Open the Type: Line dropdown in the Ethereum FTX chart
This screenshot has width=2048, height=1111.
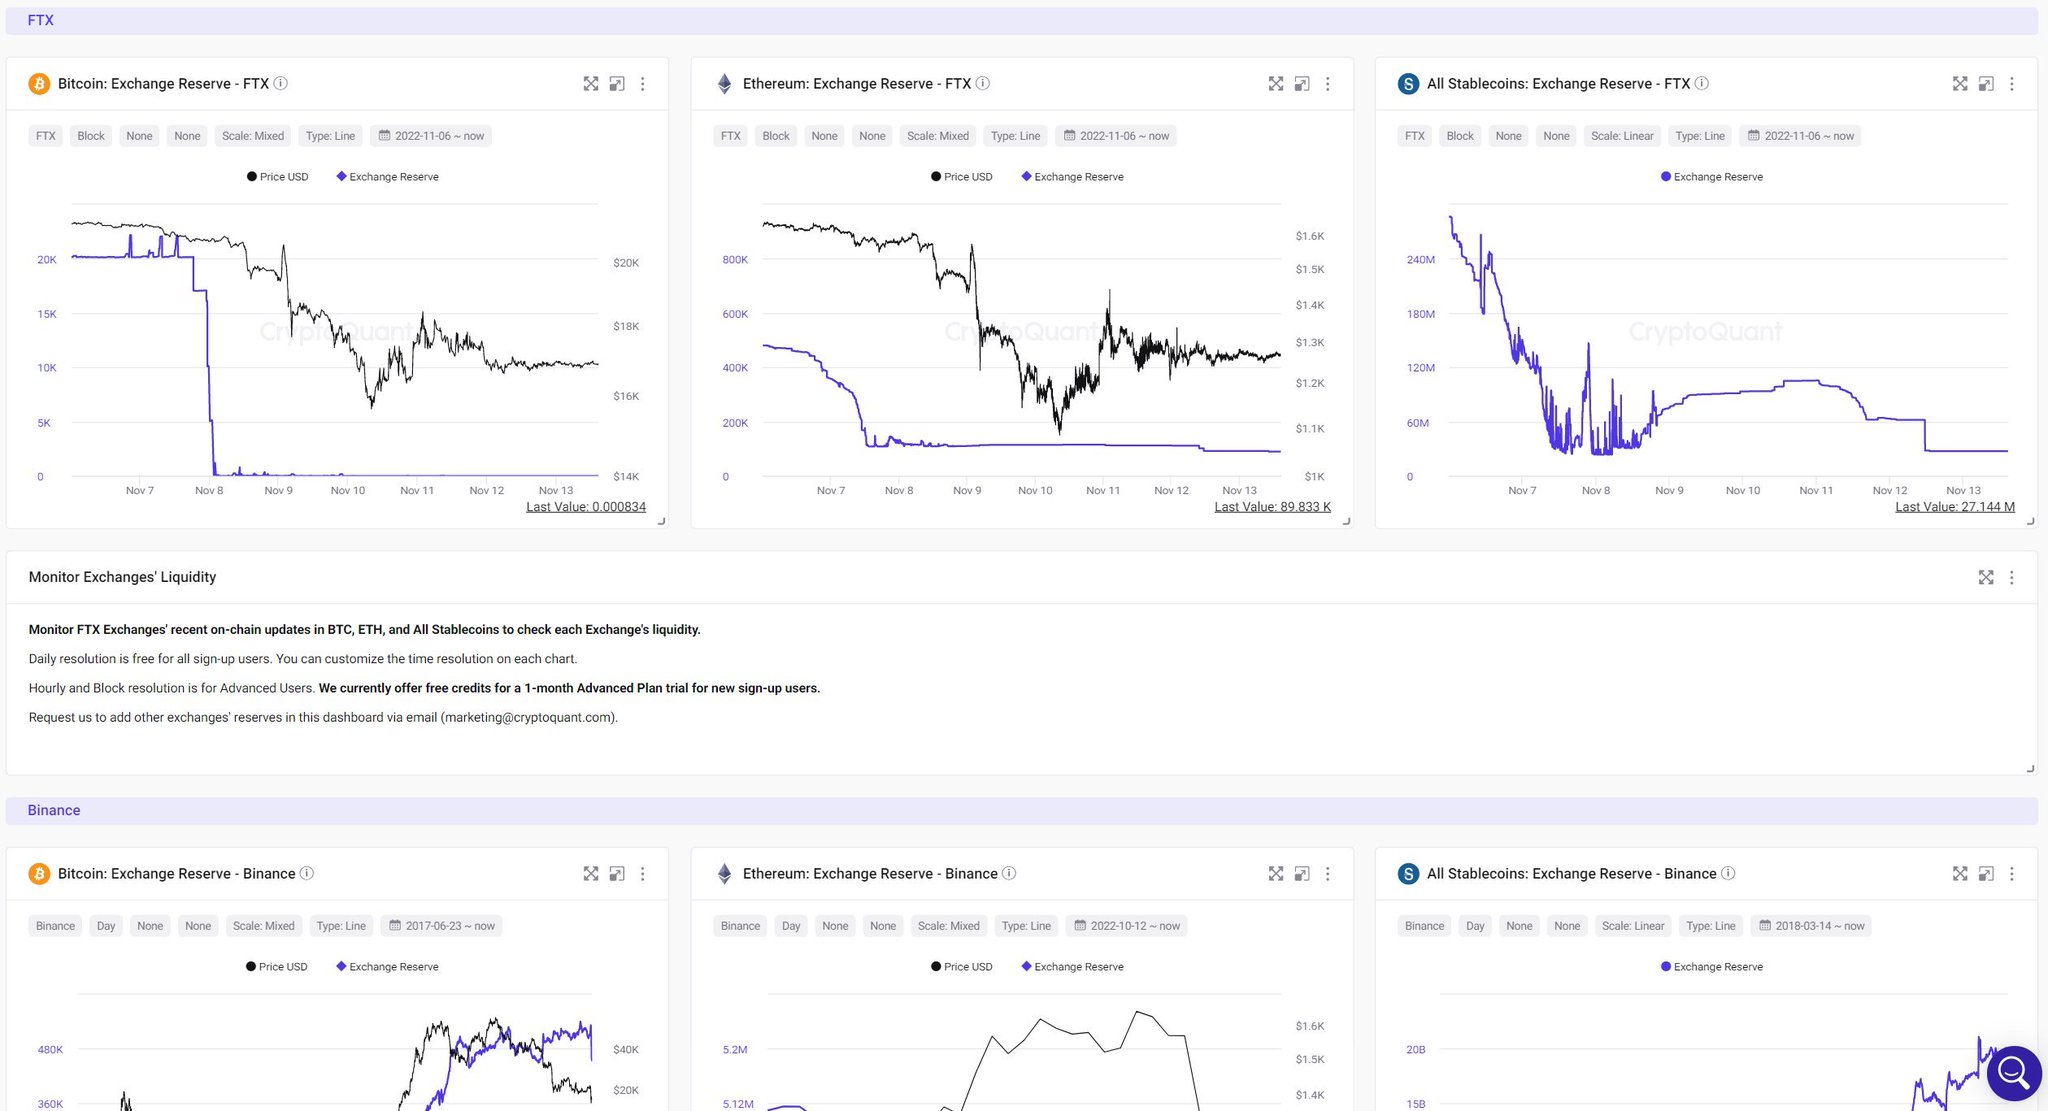pos(1015,136)
